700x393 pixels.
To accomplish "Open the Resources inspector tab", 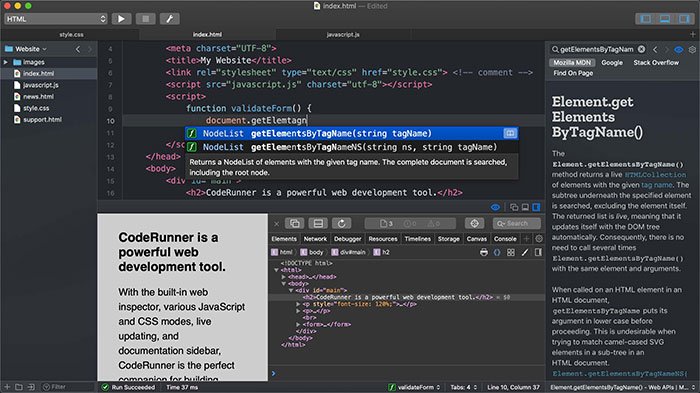I will [383, 239].
